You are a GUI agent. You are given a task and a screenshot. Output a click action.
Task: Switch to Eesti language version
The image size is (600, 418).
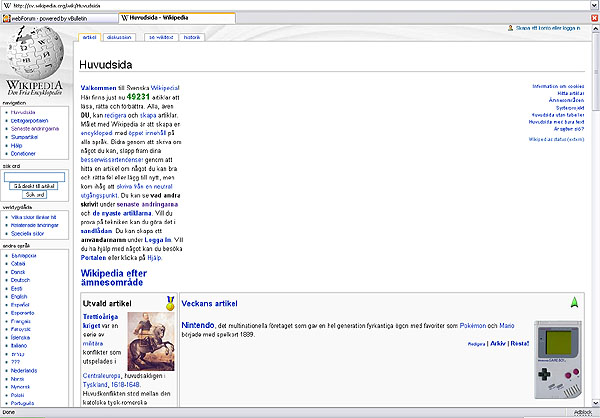click(16, 289)
